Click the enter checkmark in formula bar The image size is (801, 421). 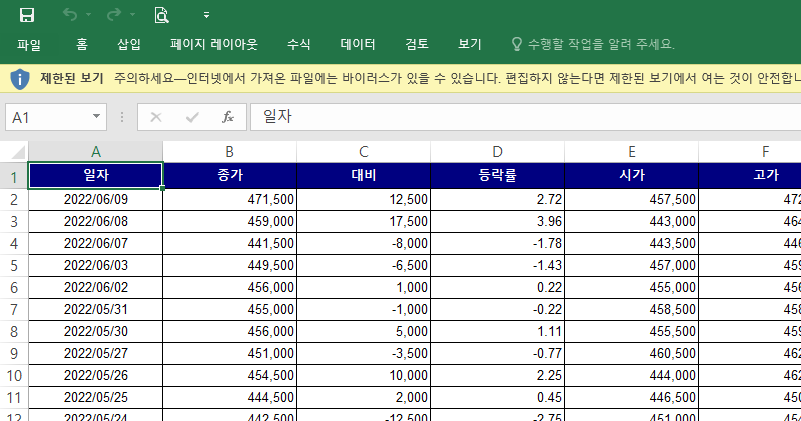tap(192, 117)
